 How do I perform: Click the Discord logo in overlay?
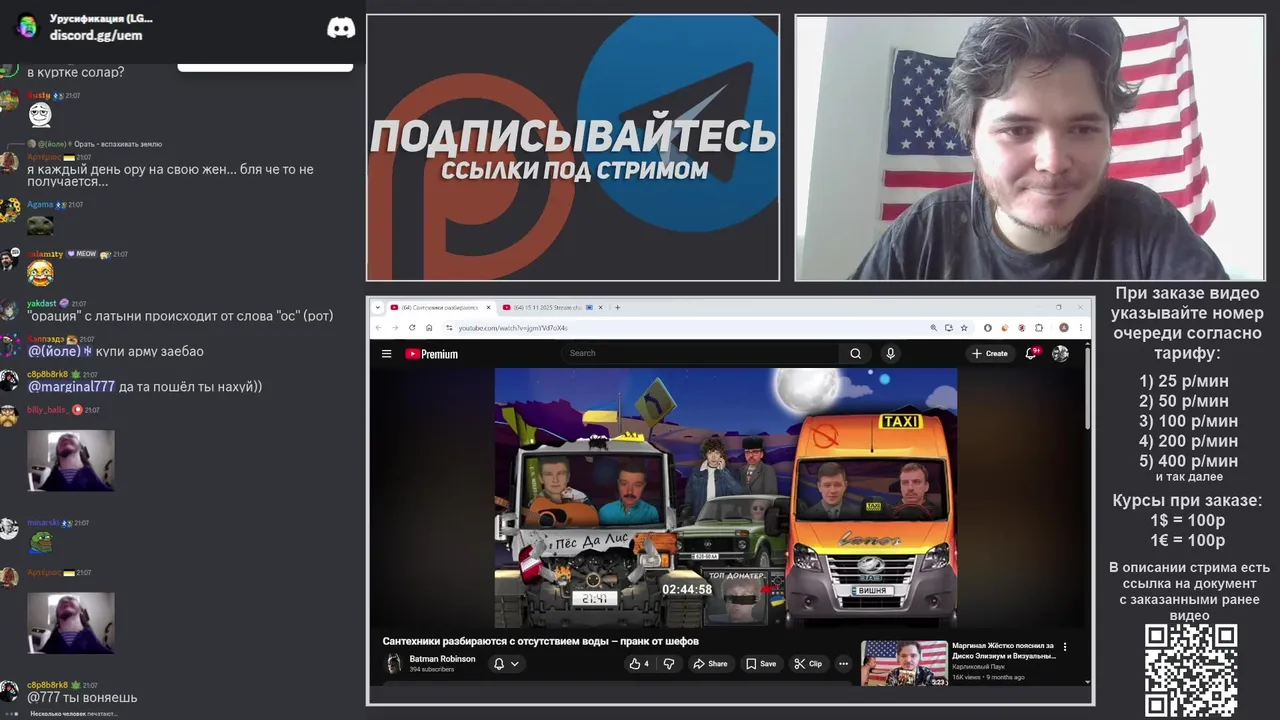(x=341, y=28)
